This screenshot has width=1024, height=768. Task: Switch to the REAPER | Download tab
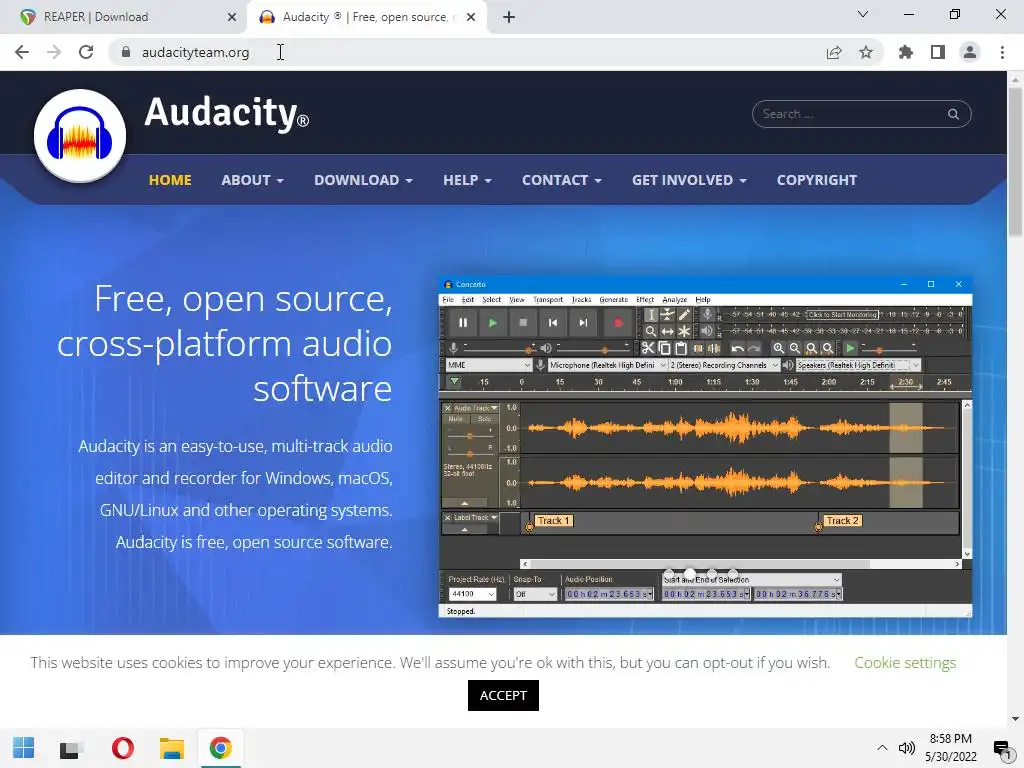124,17
